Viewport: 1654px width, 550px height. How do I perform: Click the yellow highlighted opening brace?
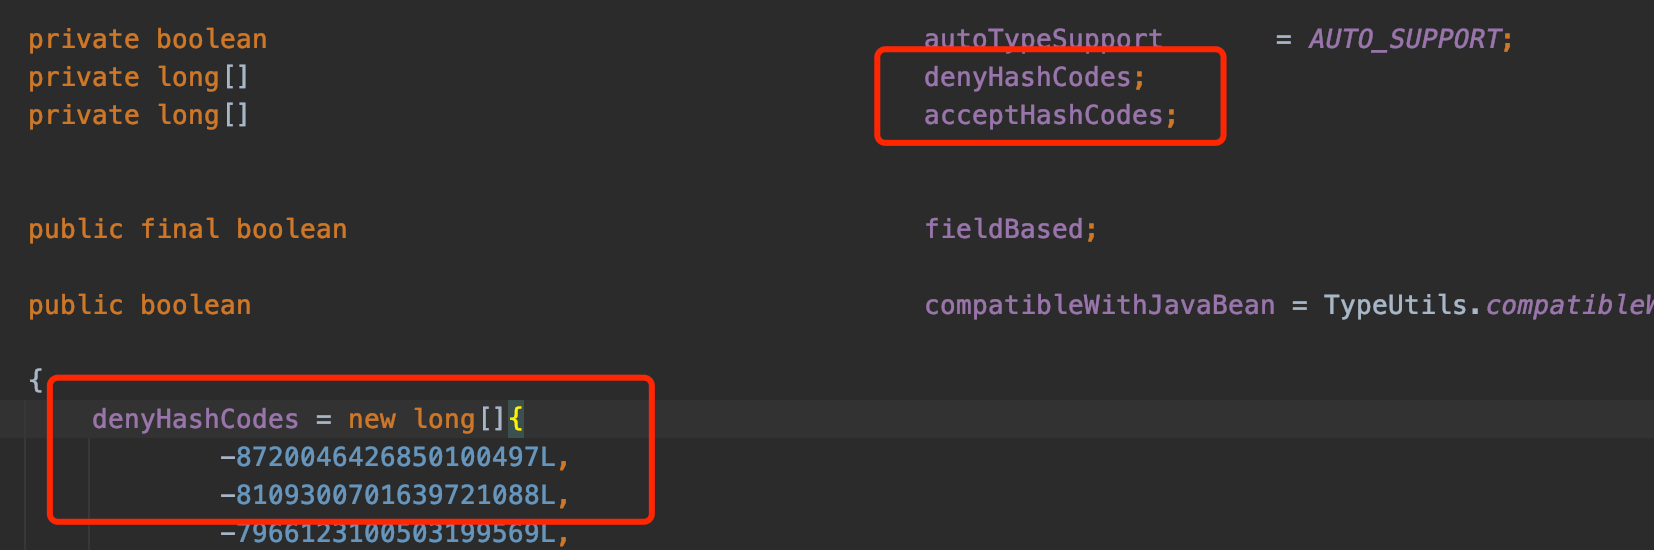click(516, 419)
